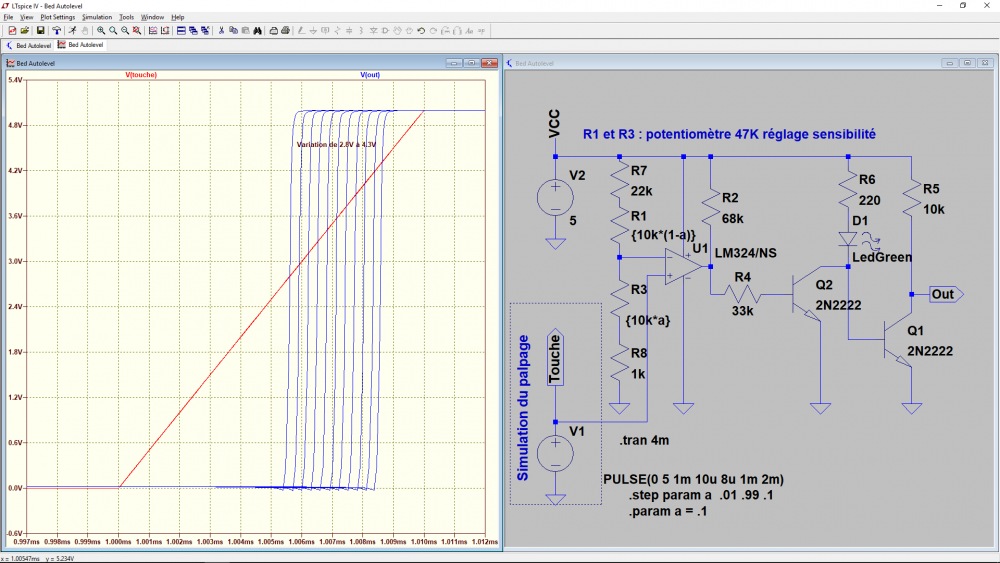1000x563 pixels.
Task: Open the Plot Settings menu
Action: [57, 17]
